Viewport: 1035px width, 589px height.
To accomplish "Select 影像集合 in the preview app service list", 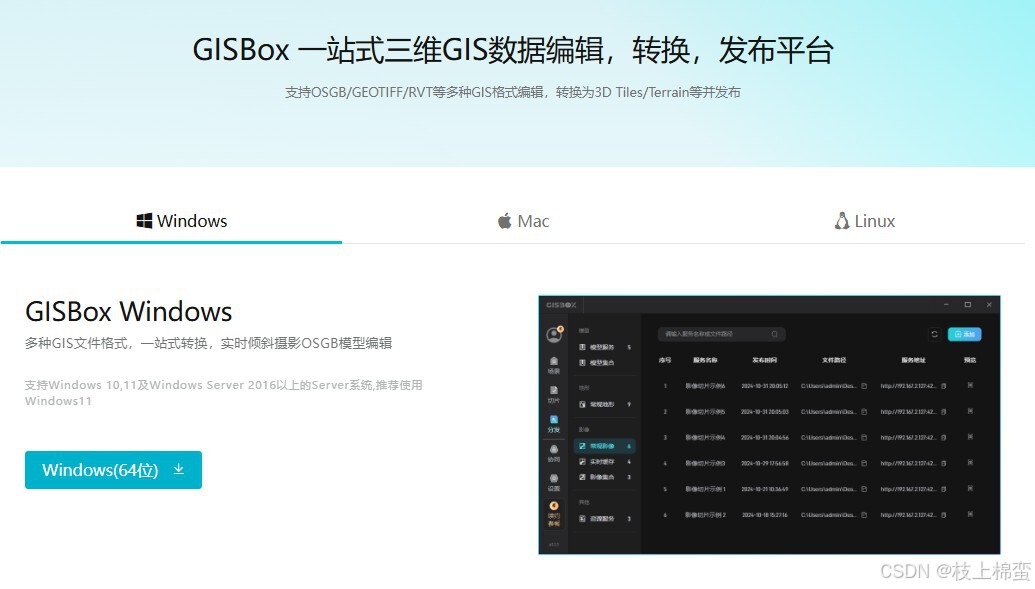I will click(605, 477).
